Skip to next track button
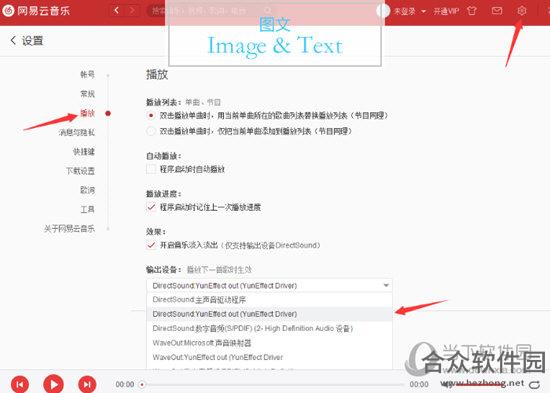The image size is (550, 393). pyautogui.click(x=87, y=385)
